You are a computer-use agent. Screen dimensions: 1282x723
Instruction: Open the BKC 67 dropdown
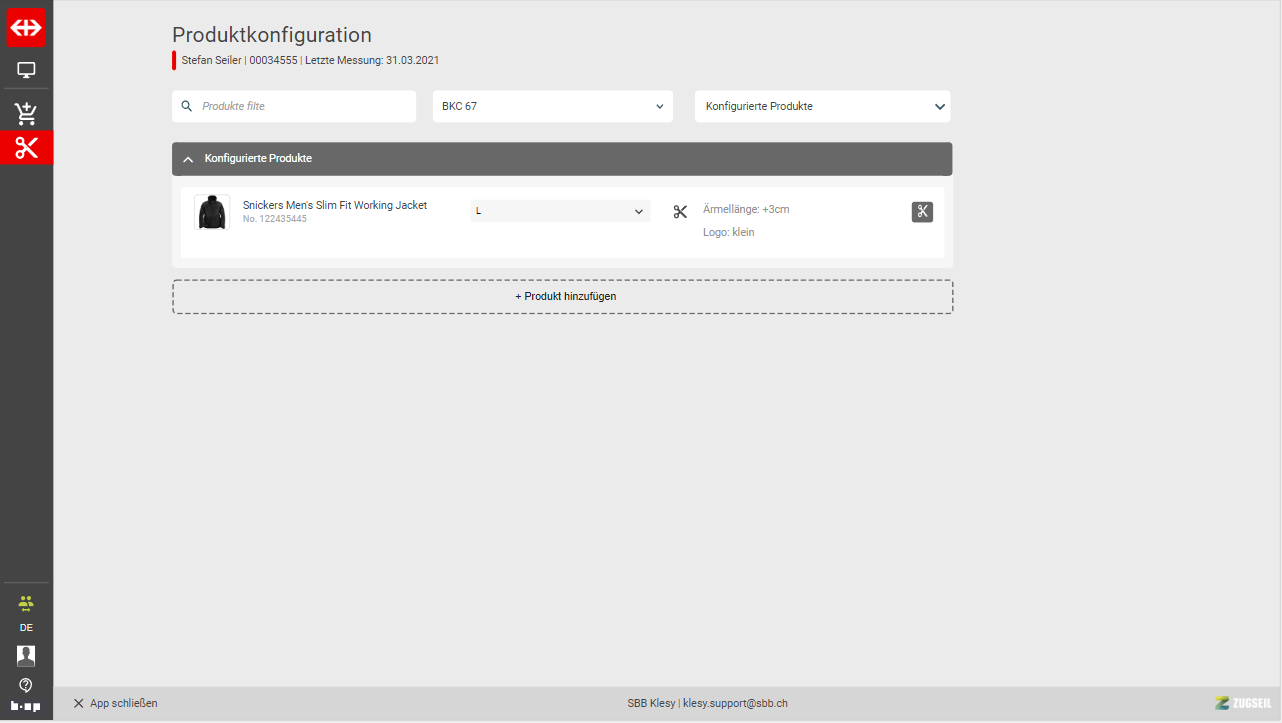(552, 106)
